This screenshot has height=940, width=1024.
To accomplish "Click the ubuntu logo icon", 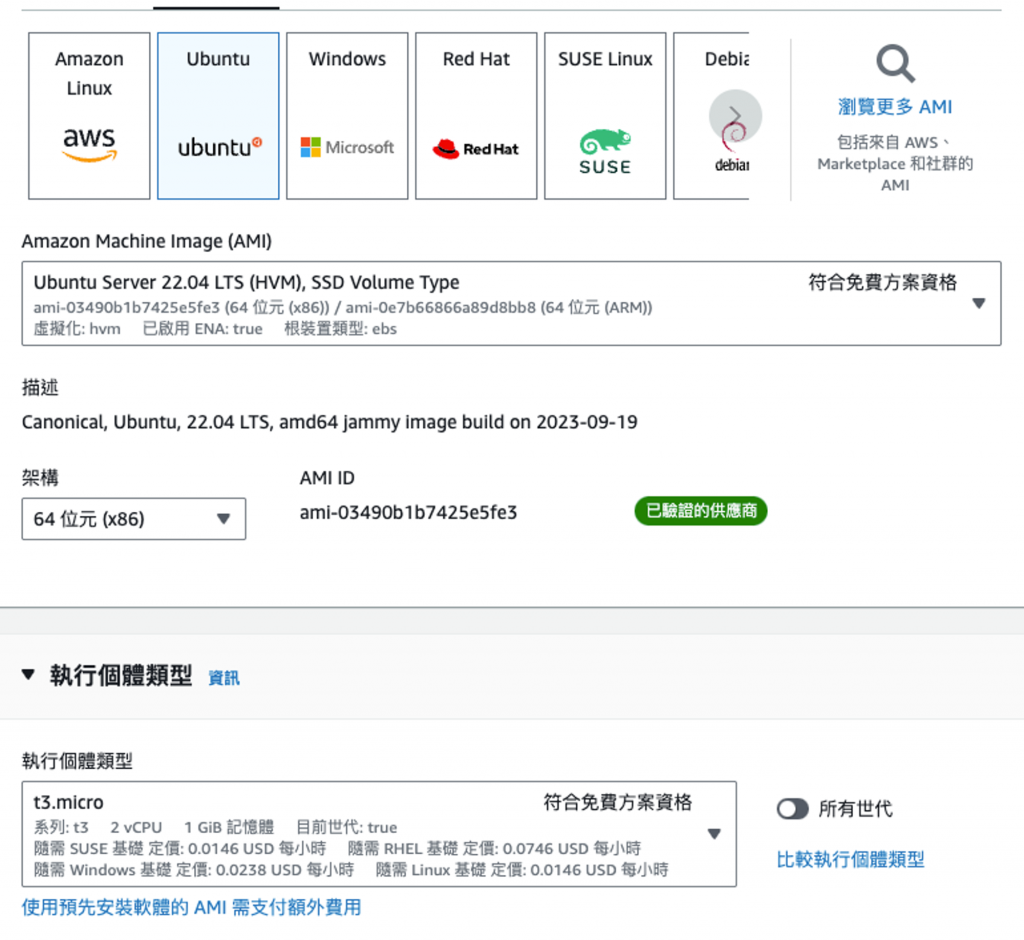I will pyautogui.click(x=219, y=148).
